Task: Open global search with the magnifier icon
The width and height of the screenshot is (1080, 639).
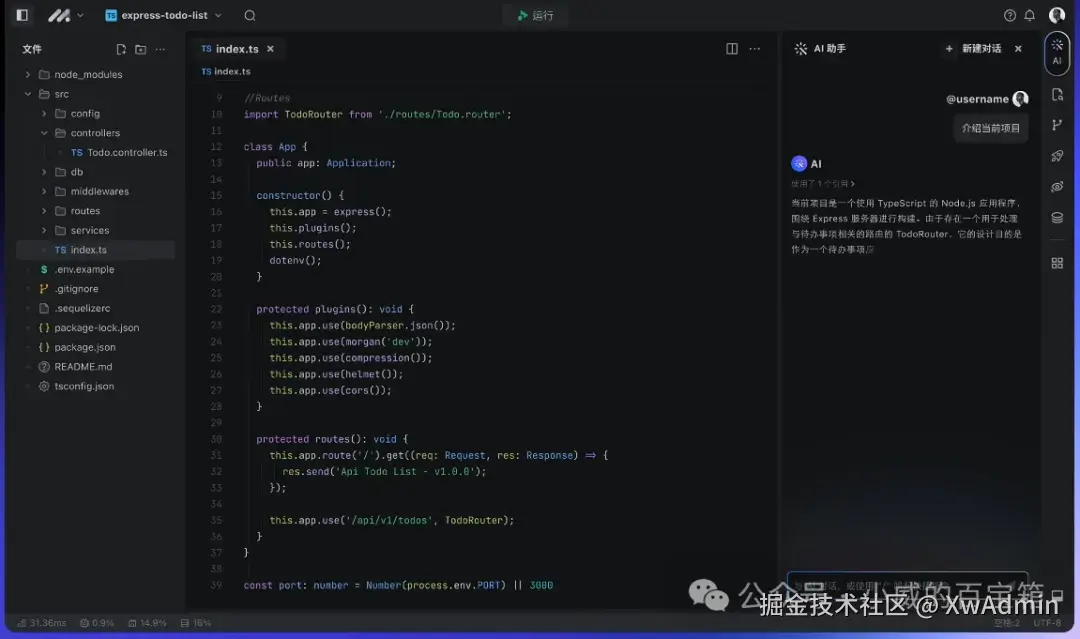Action: pyautogui.click(x=249, y=15)
